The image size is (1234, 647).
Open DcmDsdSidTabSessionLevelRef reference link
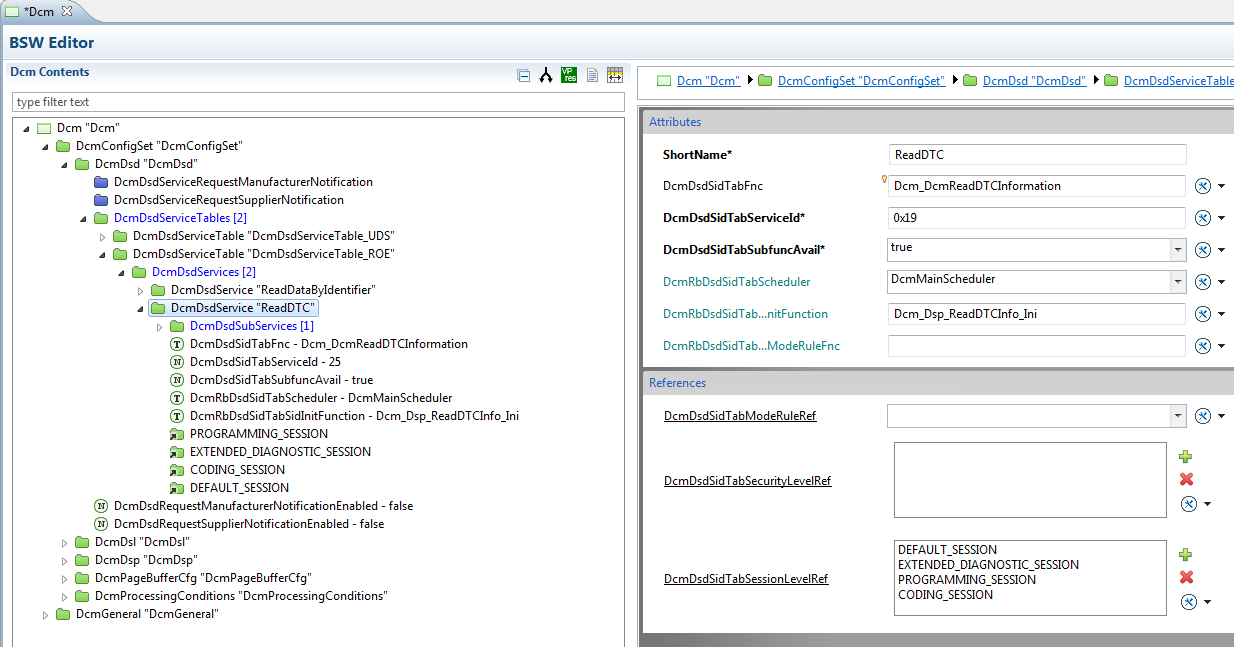click(x=746, y=579)
